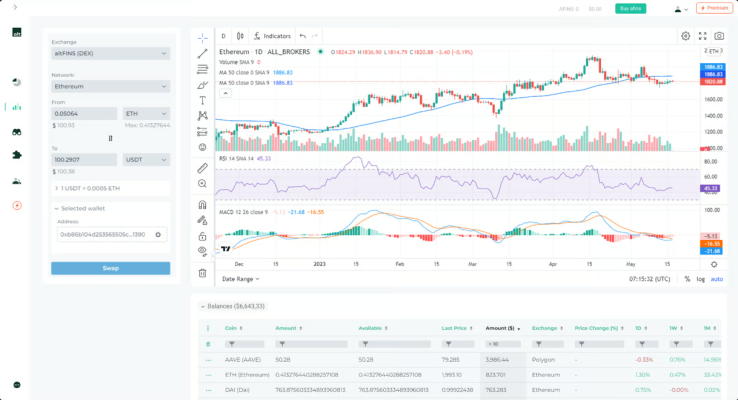
Task: Open the candlestick chart style selector
Action: (240, 36)
